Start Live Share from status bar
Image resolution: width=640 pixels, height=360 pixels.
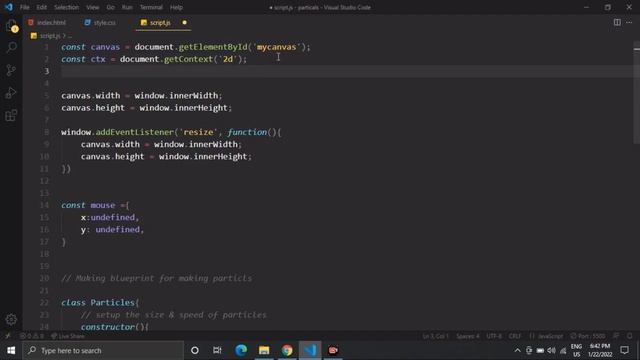68,336
